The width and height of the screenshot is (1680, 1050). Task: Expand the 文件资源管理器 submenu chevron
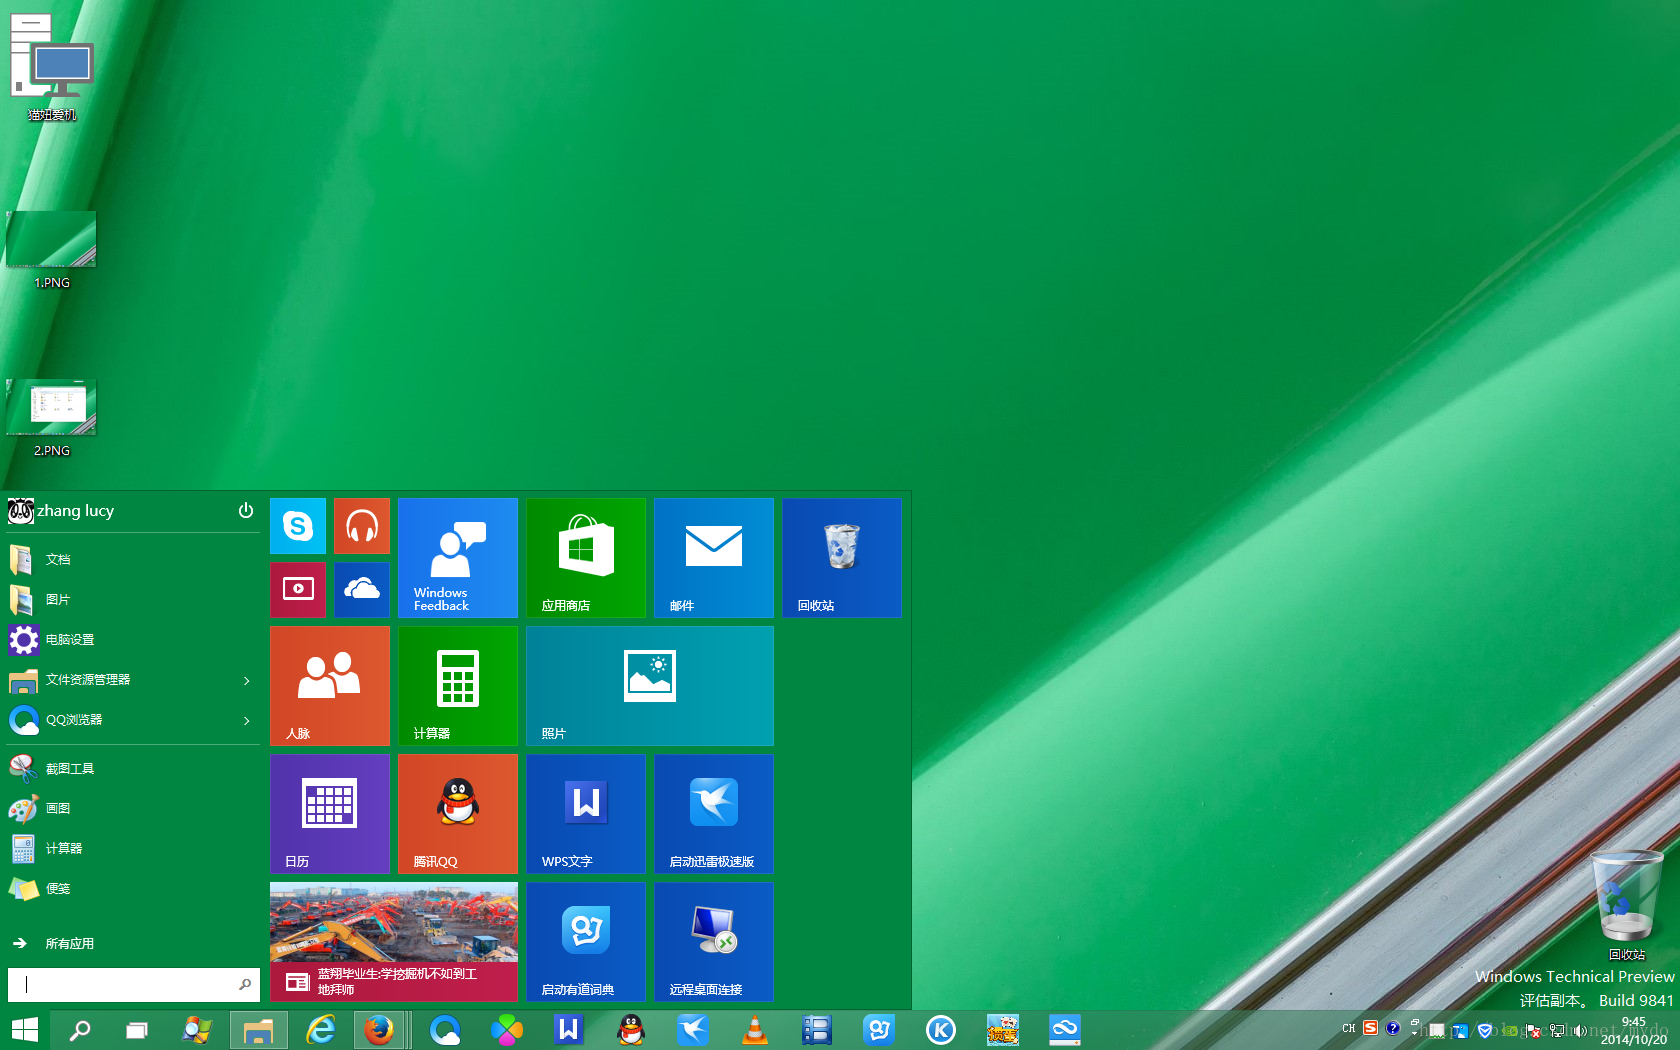[x=246, y=680]
